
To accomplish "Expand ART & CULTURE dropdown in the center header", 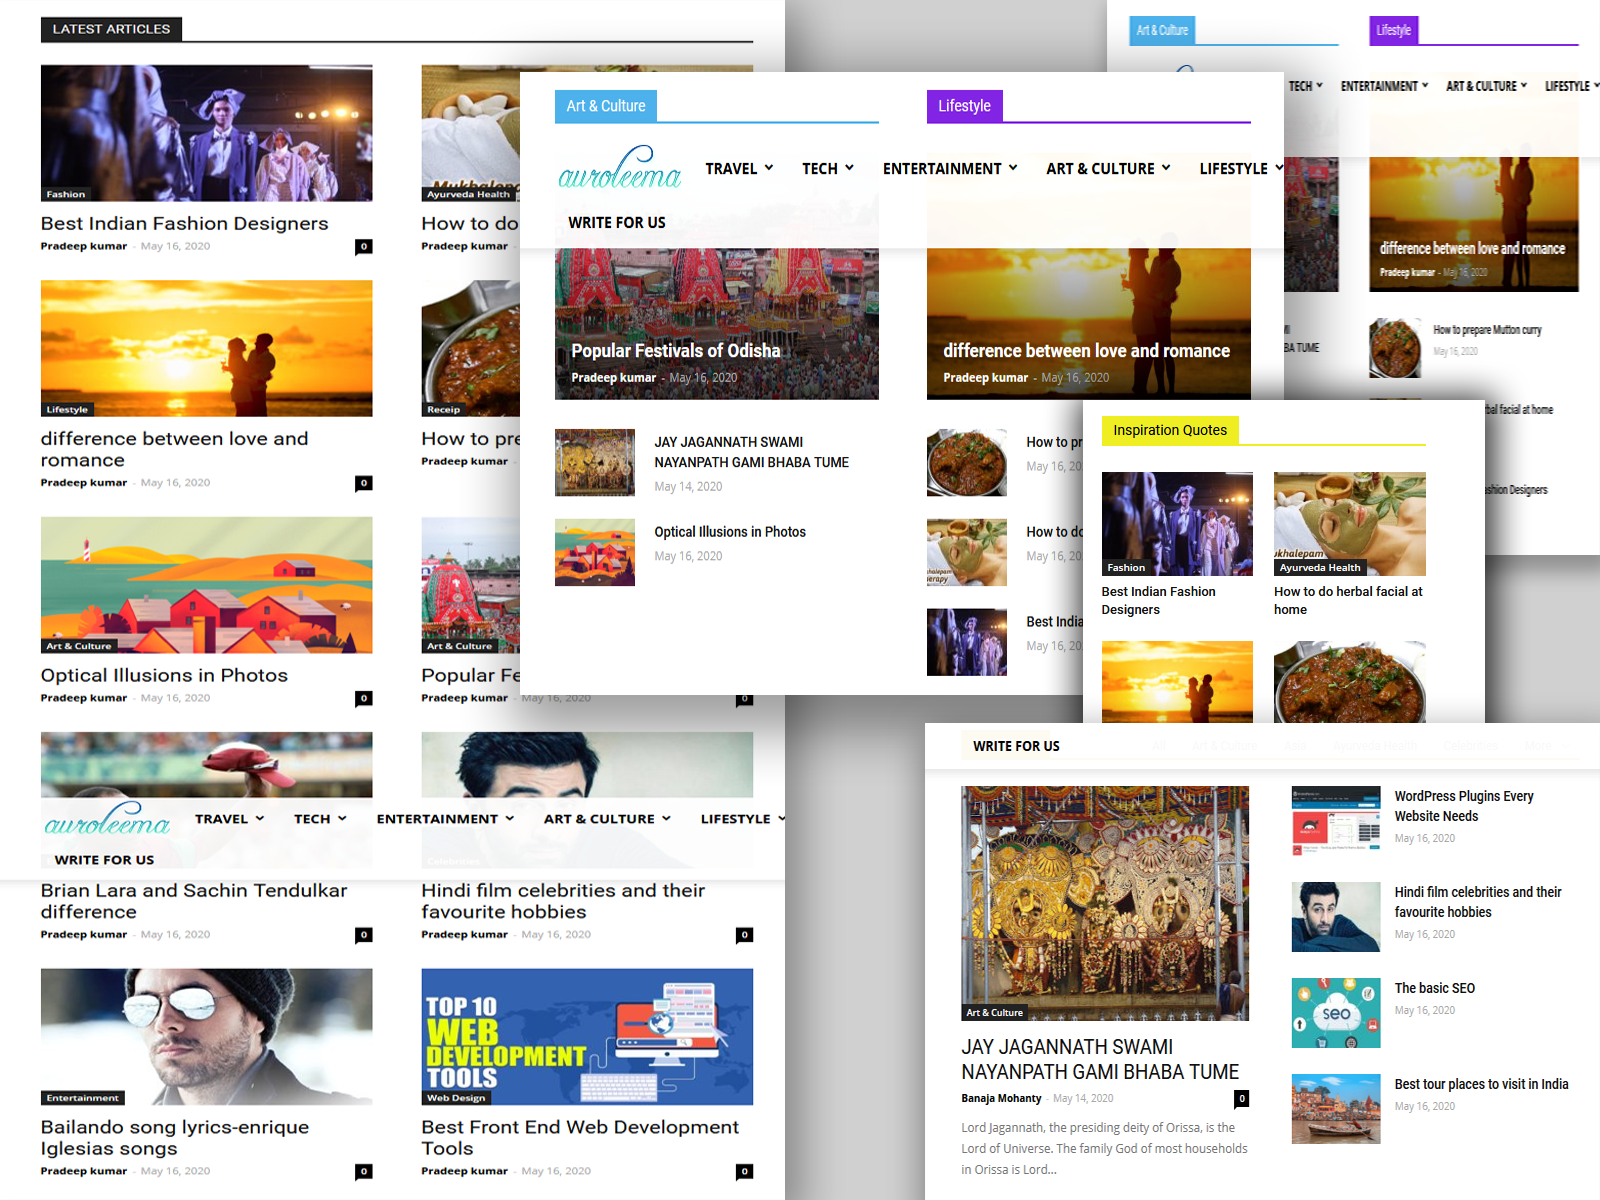I will coord(1108,169).
